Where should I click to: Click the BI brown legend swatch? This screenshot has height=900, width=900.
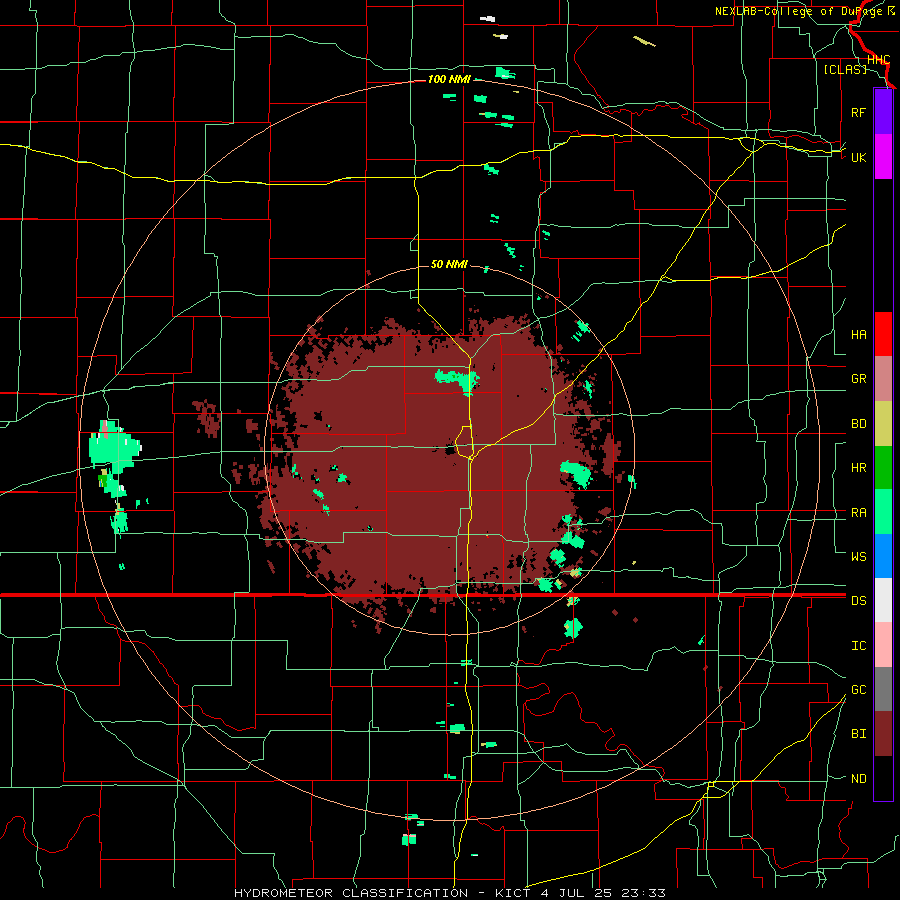coord(883,734)
